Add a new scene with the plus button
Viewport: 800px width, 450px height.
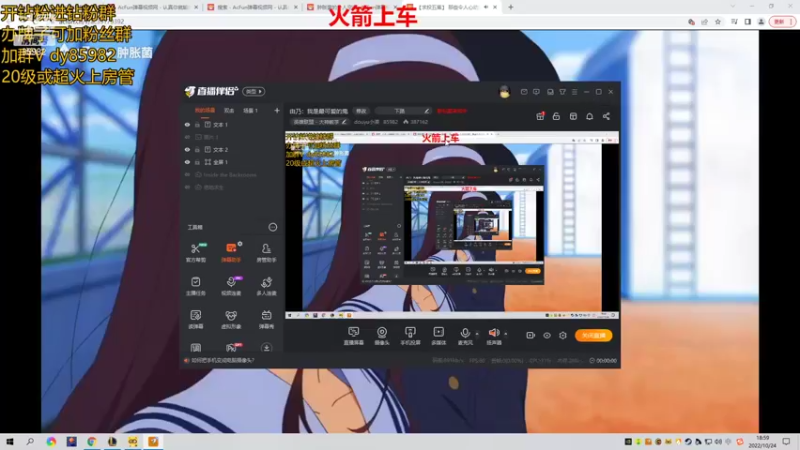click(x=277, y=110)
